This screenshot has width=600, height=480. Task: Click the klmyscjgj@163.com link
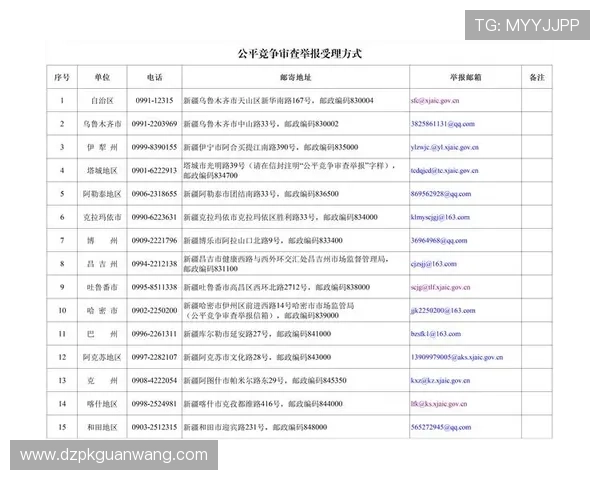click(x=440, y=217)
